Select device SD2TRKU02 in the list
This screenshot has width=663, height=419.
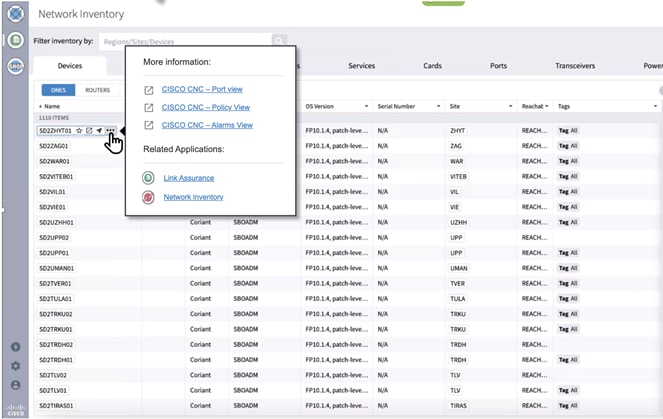56,314
